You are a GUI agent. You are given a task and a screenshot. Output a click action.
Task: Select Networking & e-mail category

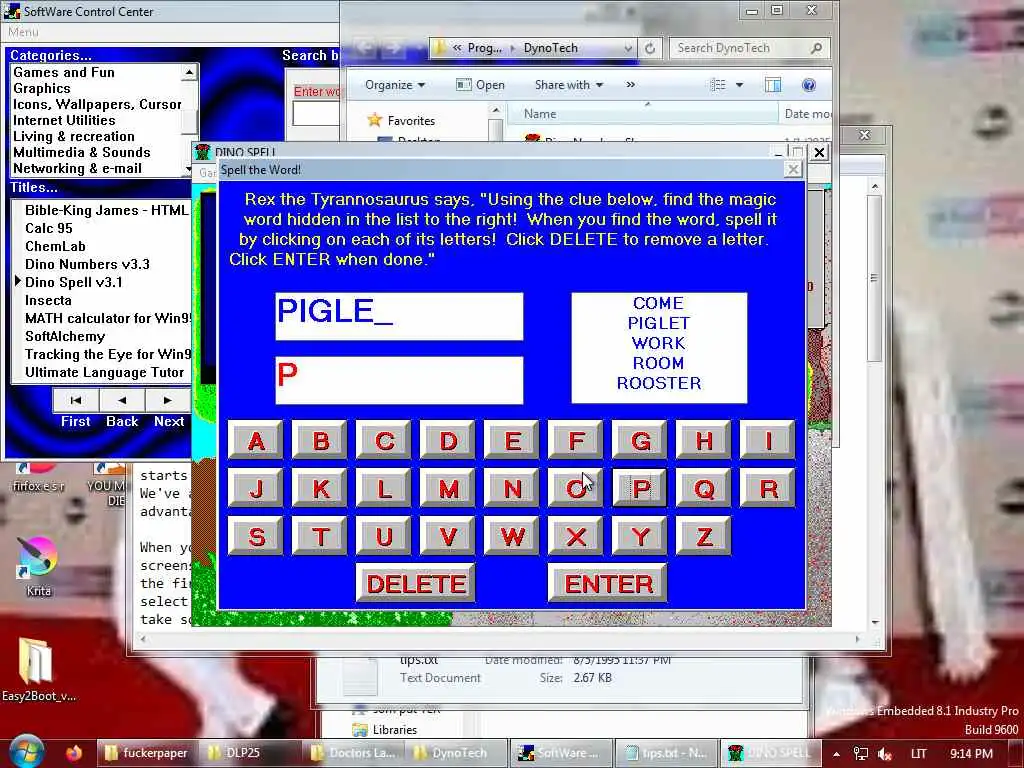[77, 168]
